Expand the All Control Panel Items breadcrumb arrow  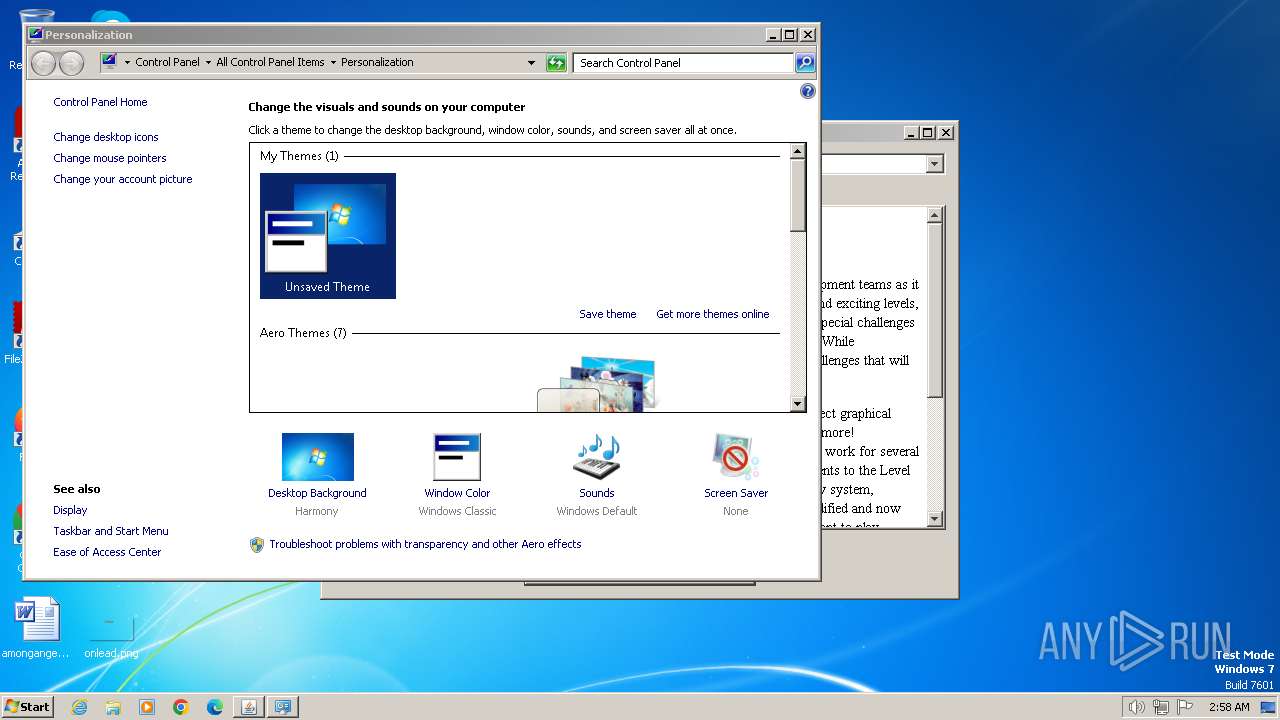tap(333, 62)
